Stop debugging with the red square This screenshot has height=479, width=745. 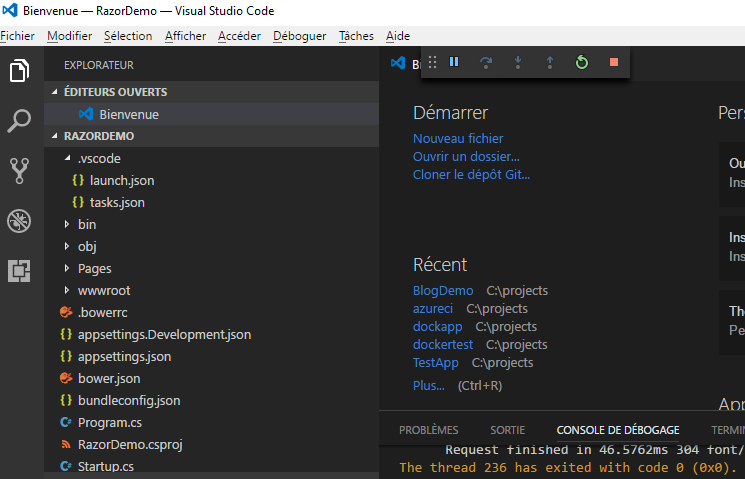click(x=614, y=62)
